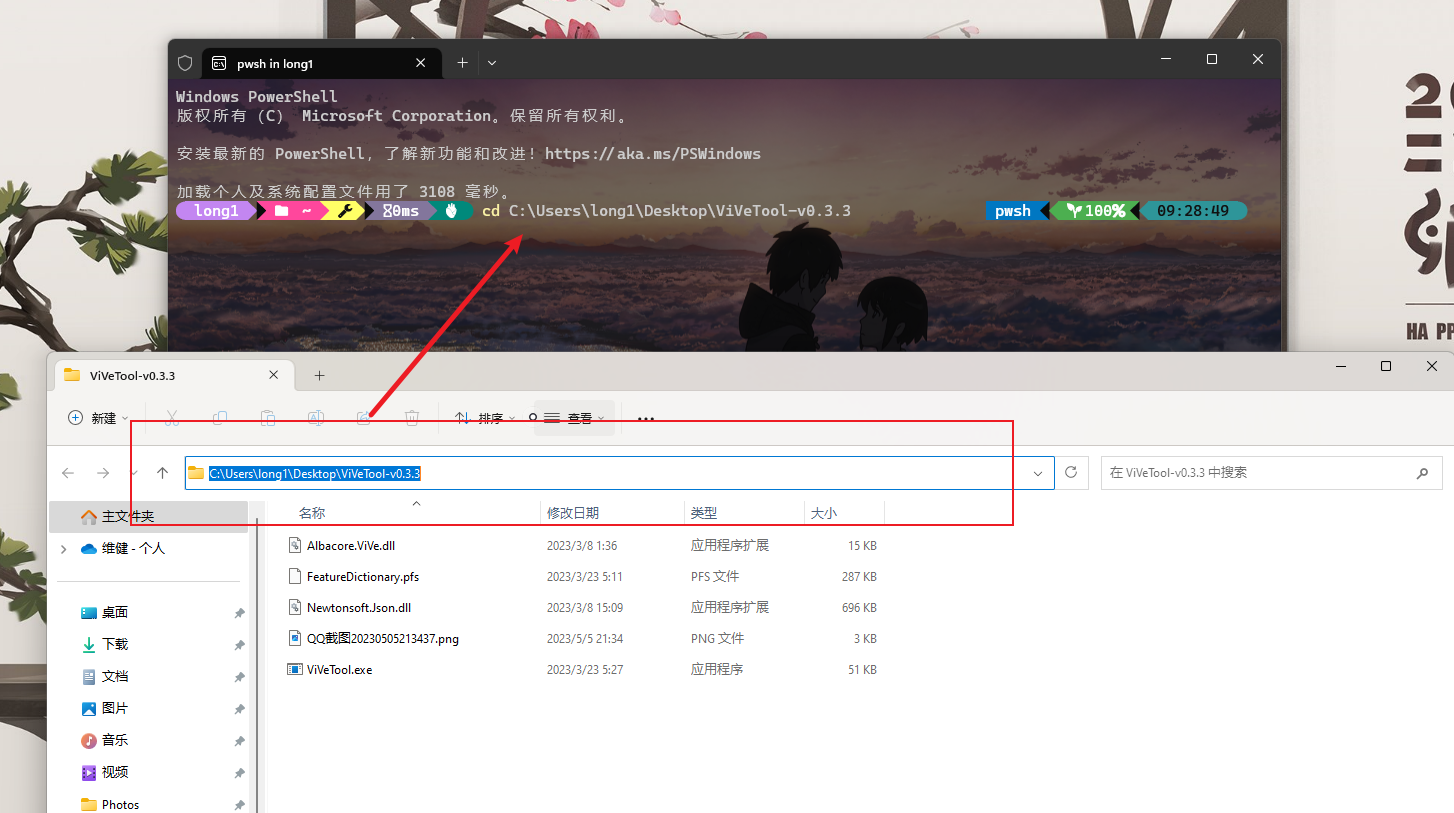Go up one folder with up arrow
This screenshot has height=813, width=1454.
(x=163, y=473)
